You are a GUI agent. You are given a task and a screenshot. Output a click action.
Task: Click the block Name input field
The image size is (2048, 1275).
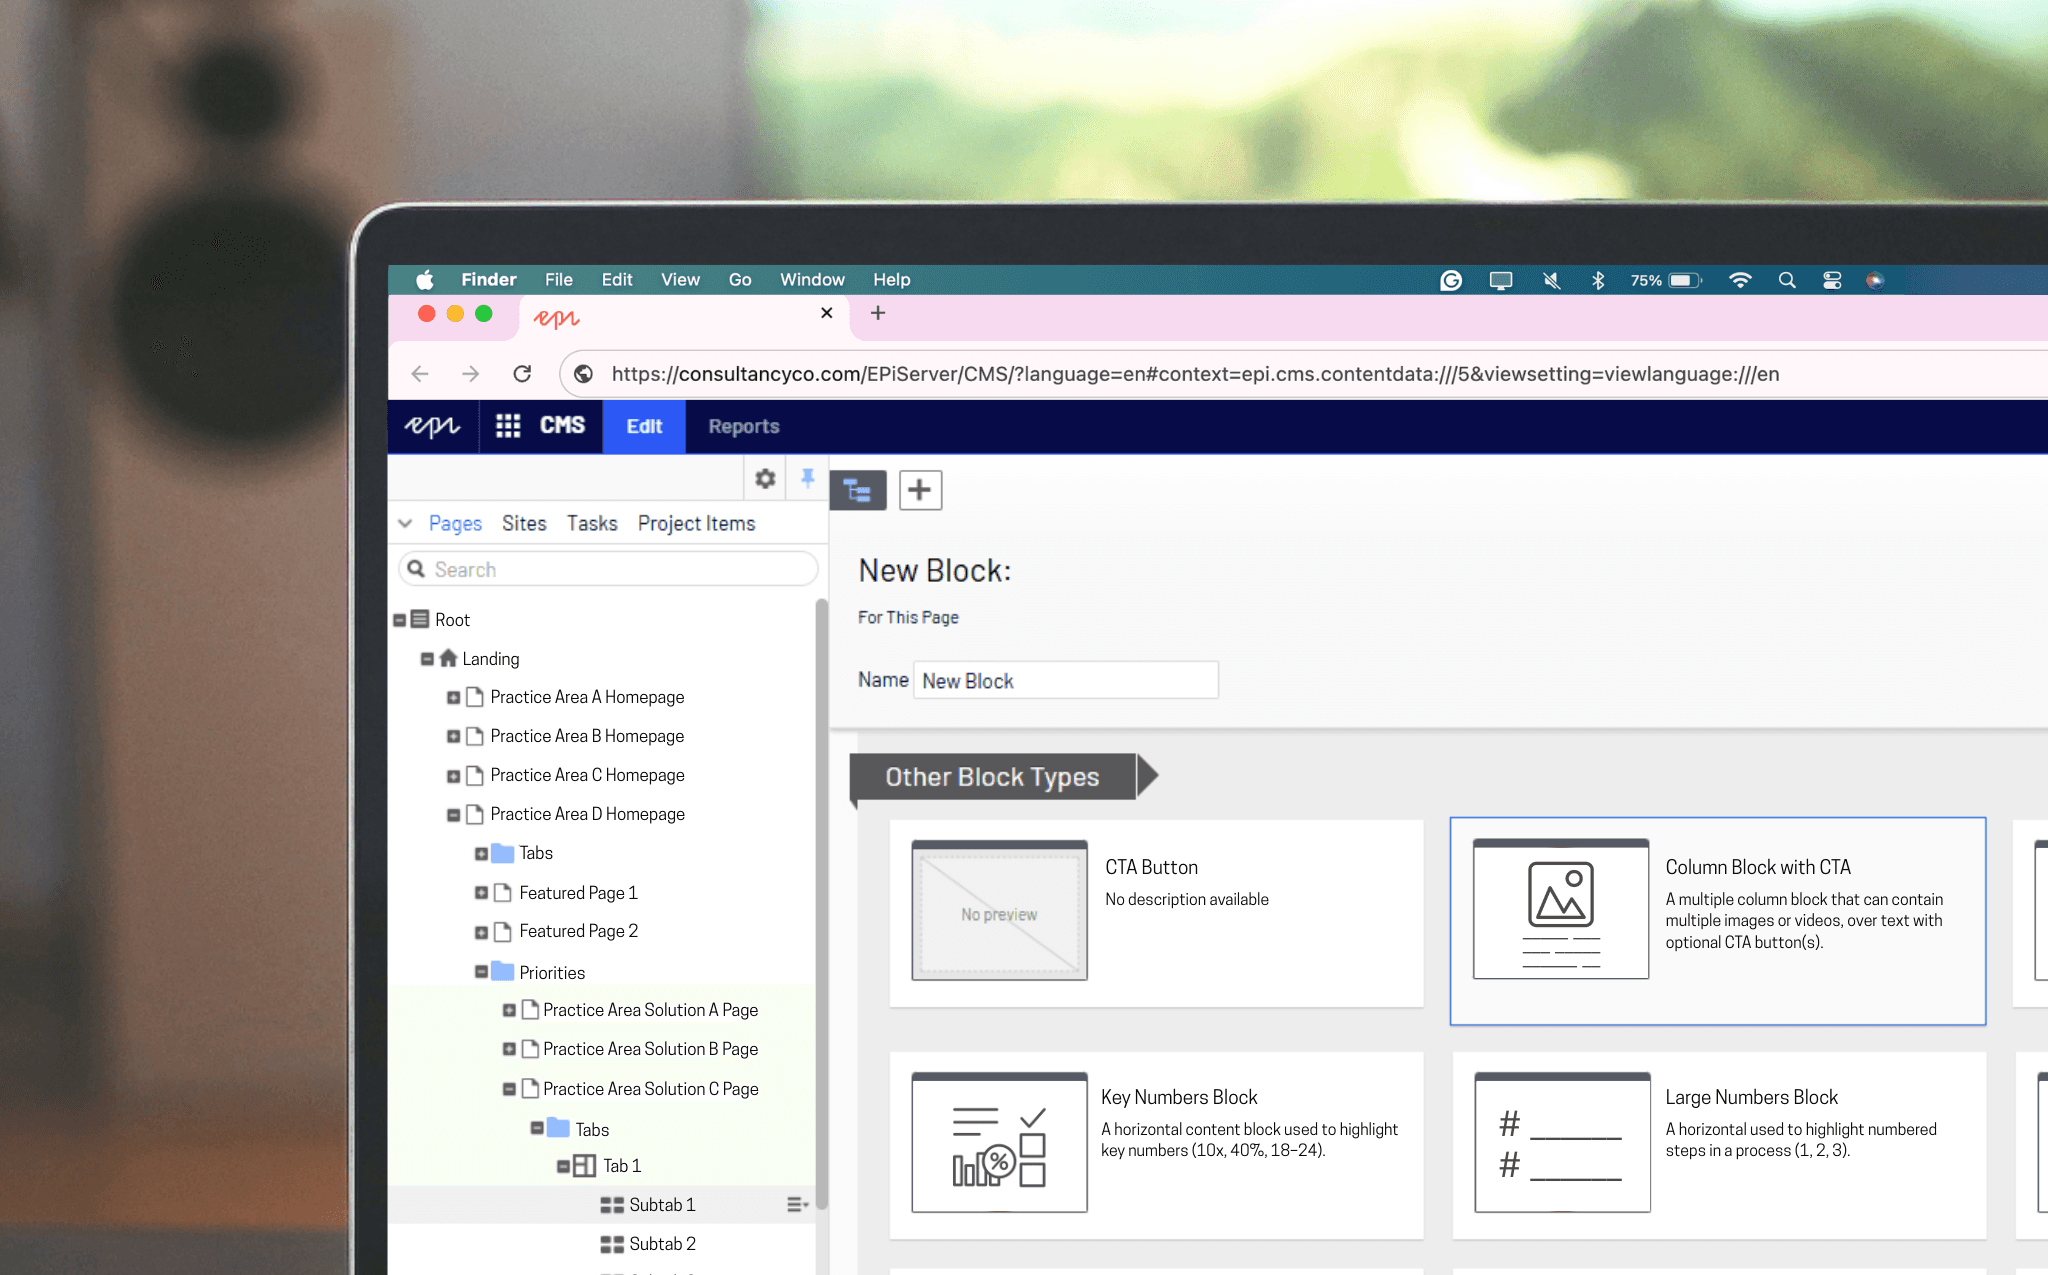point(1066,680)
